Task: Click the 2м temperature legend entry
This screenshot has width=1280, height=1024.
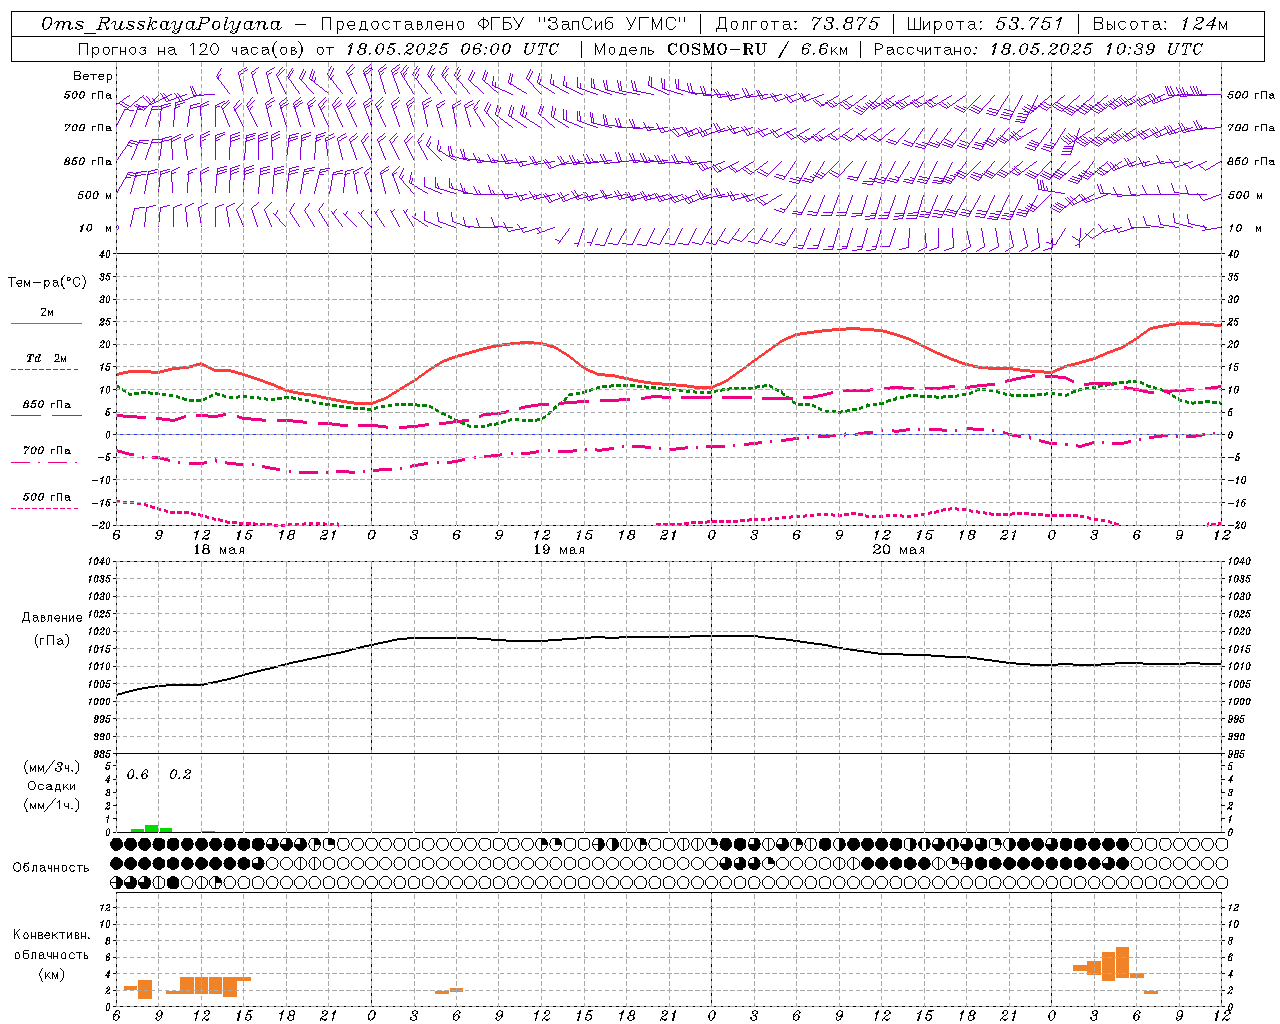Action: tap(47, 313)
